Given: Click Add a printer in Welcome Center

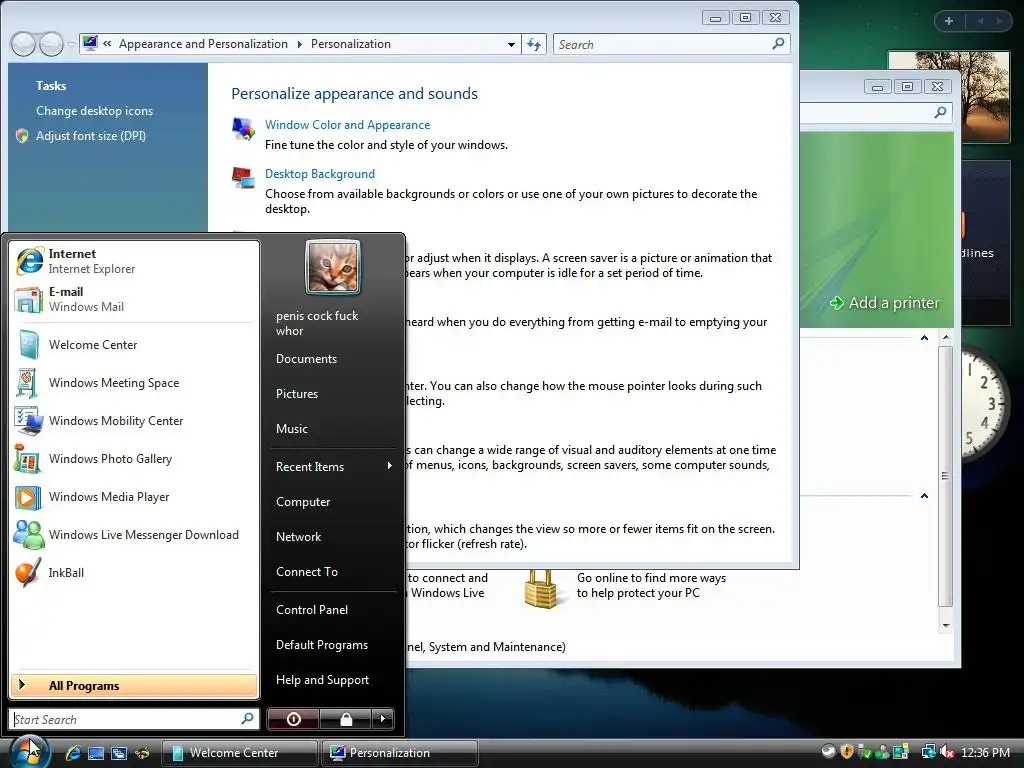Looking at the screenshot, I should pos(884,303).
